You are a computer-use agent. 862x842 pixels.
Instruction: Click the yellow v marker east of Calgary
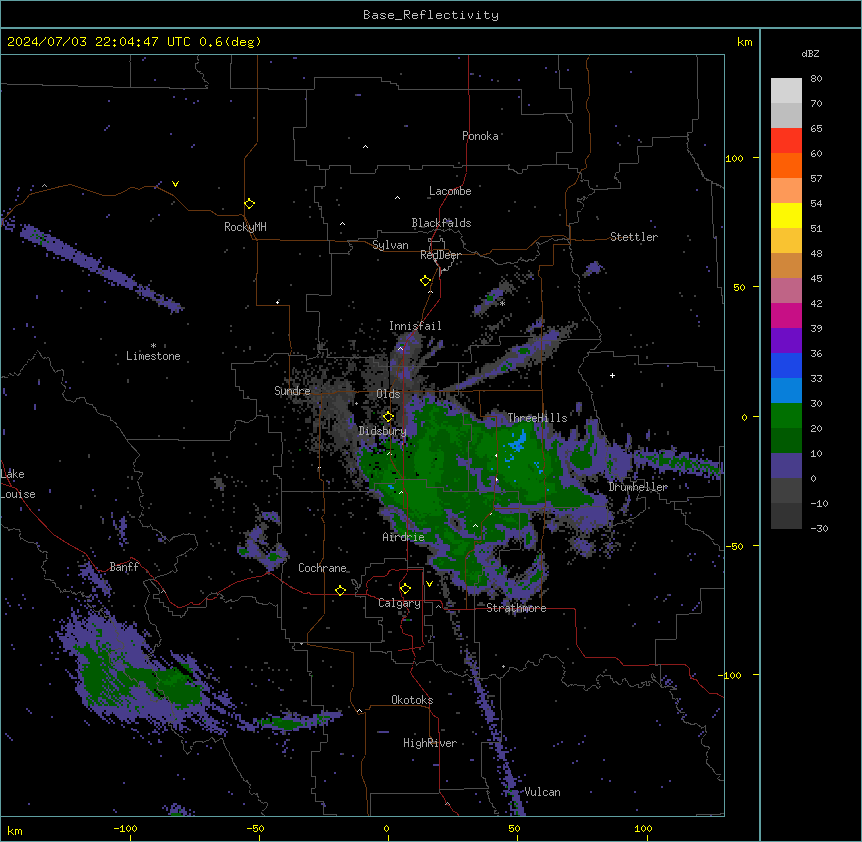pos(429,584)
